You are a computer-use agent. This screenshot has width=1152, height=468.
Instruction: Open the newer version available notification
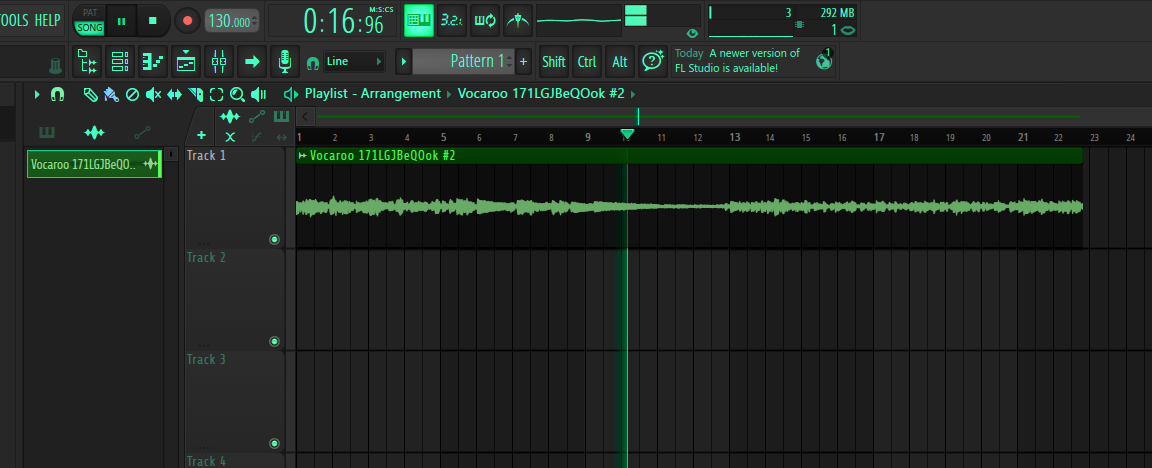click(x=738, y=61)
